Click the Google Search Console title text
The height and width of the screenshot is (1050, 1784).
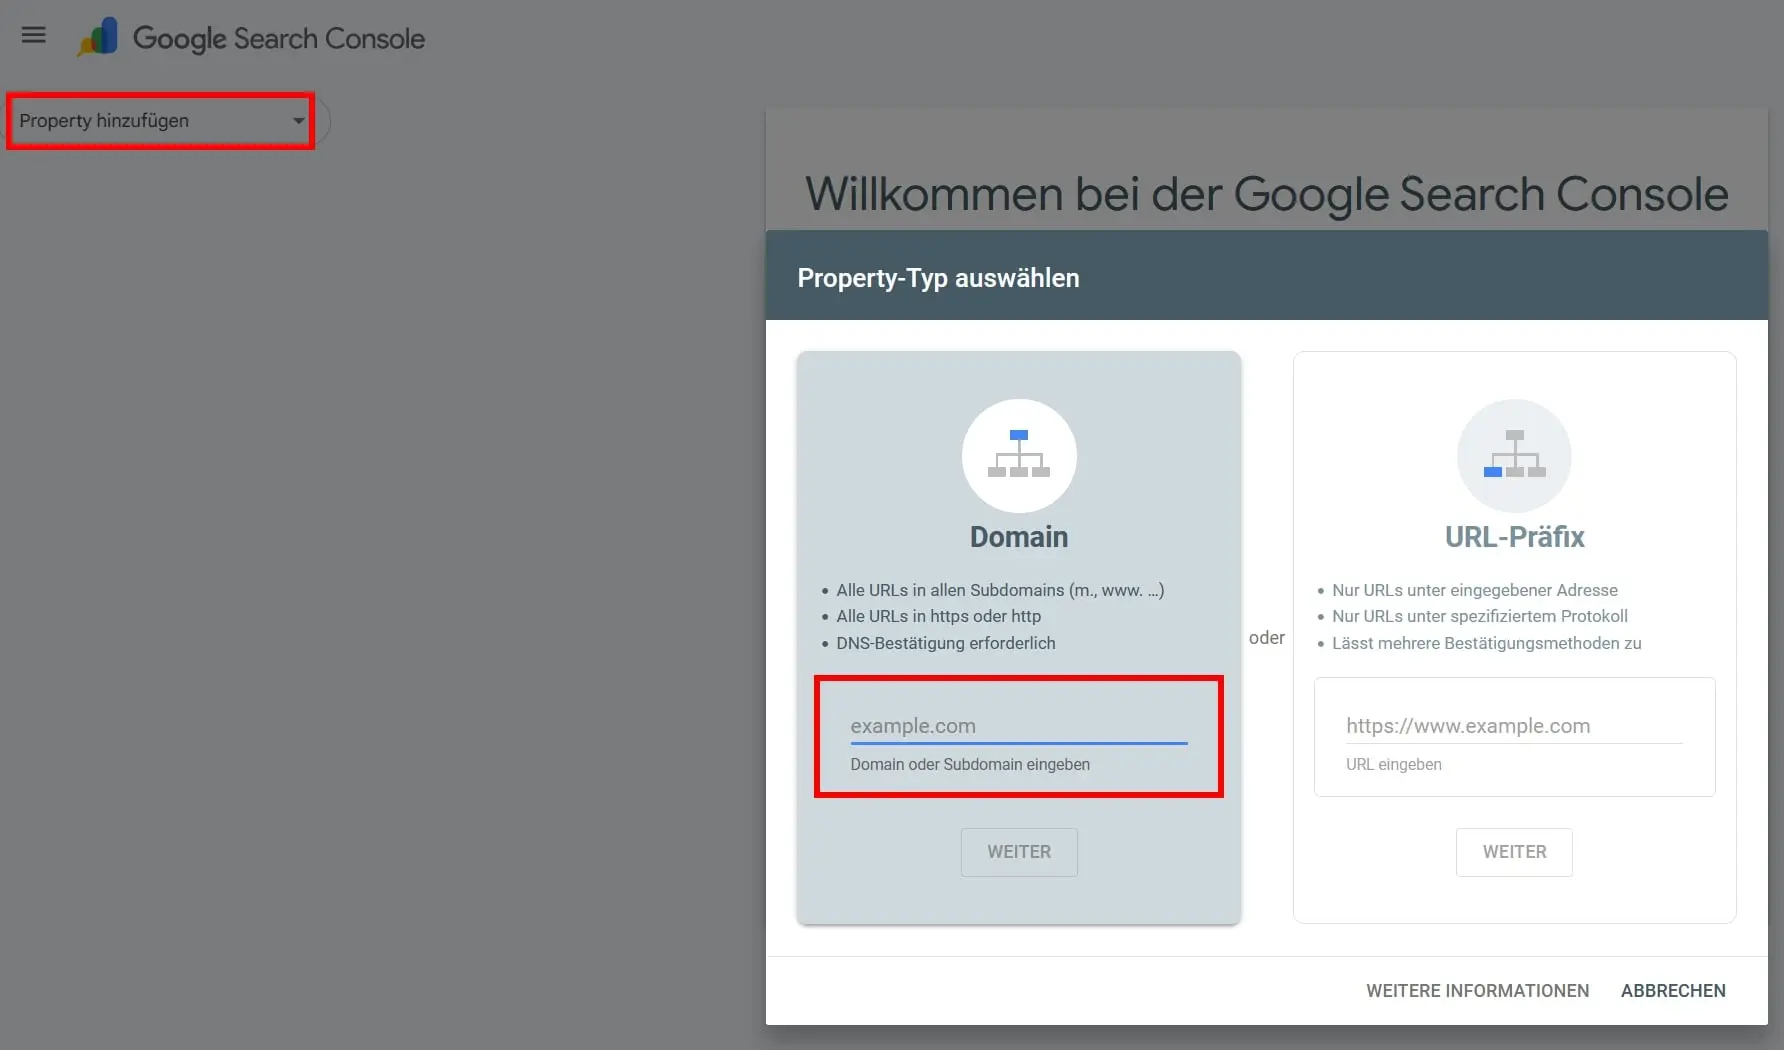279,39
